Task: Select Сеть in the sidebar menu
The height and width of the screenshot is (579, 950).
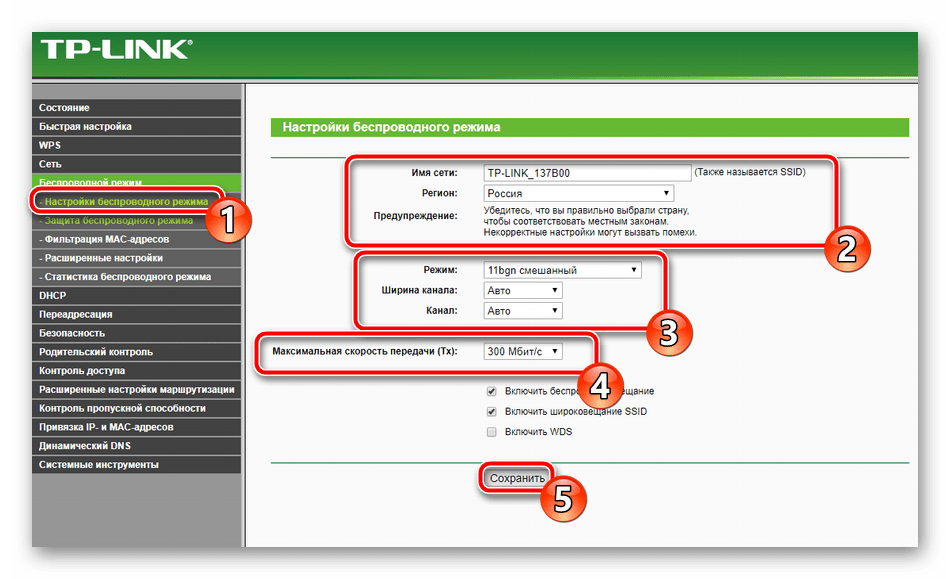Action: tap(136, 164)
